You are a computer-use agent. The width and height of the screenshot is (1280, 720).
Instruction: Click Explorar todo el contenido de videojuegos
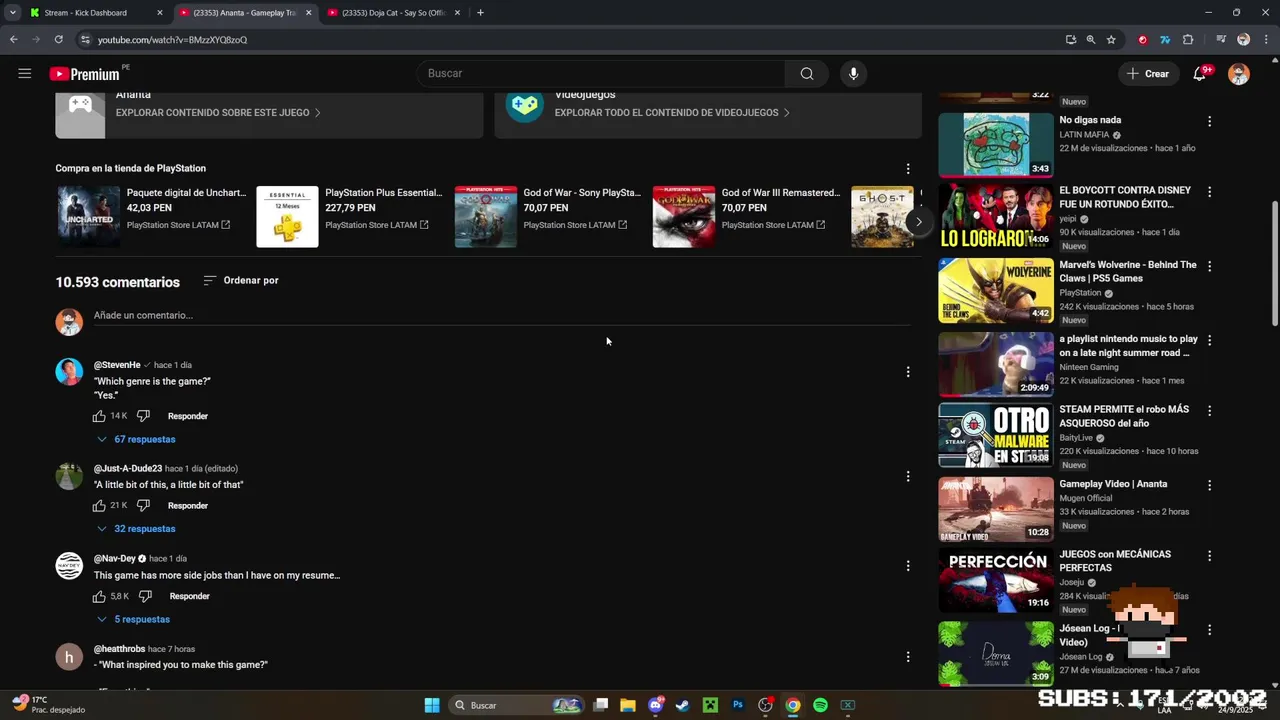(672, 113)
